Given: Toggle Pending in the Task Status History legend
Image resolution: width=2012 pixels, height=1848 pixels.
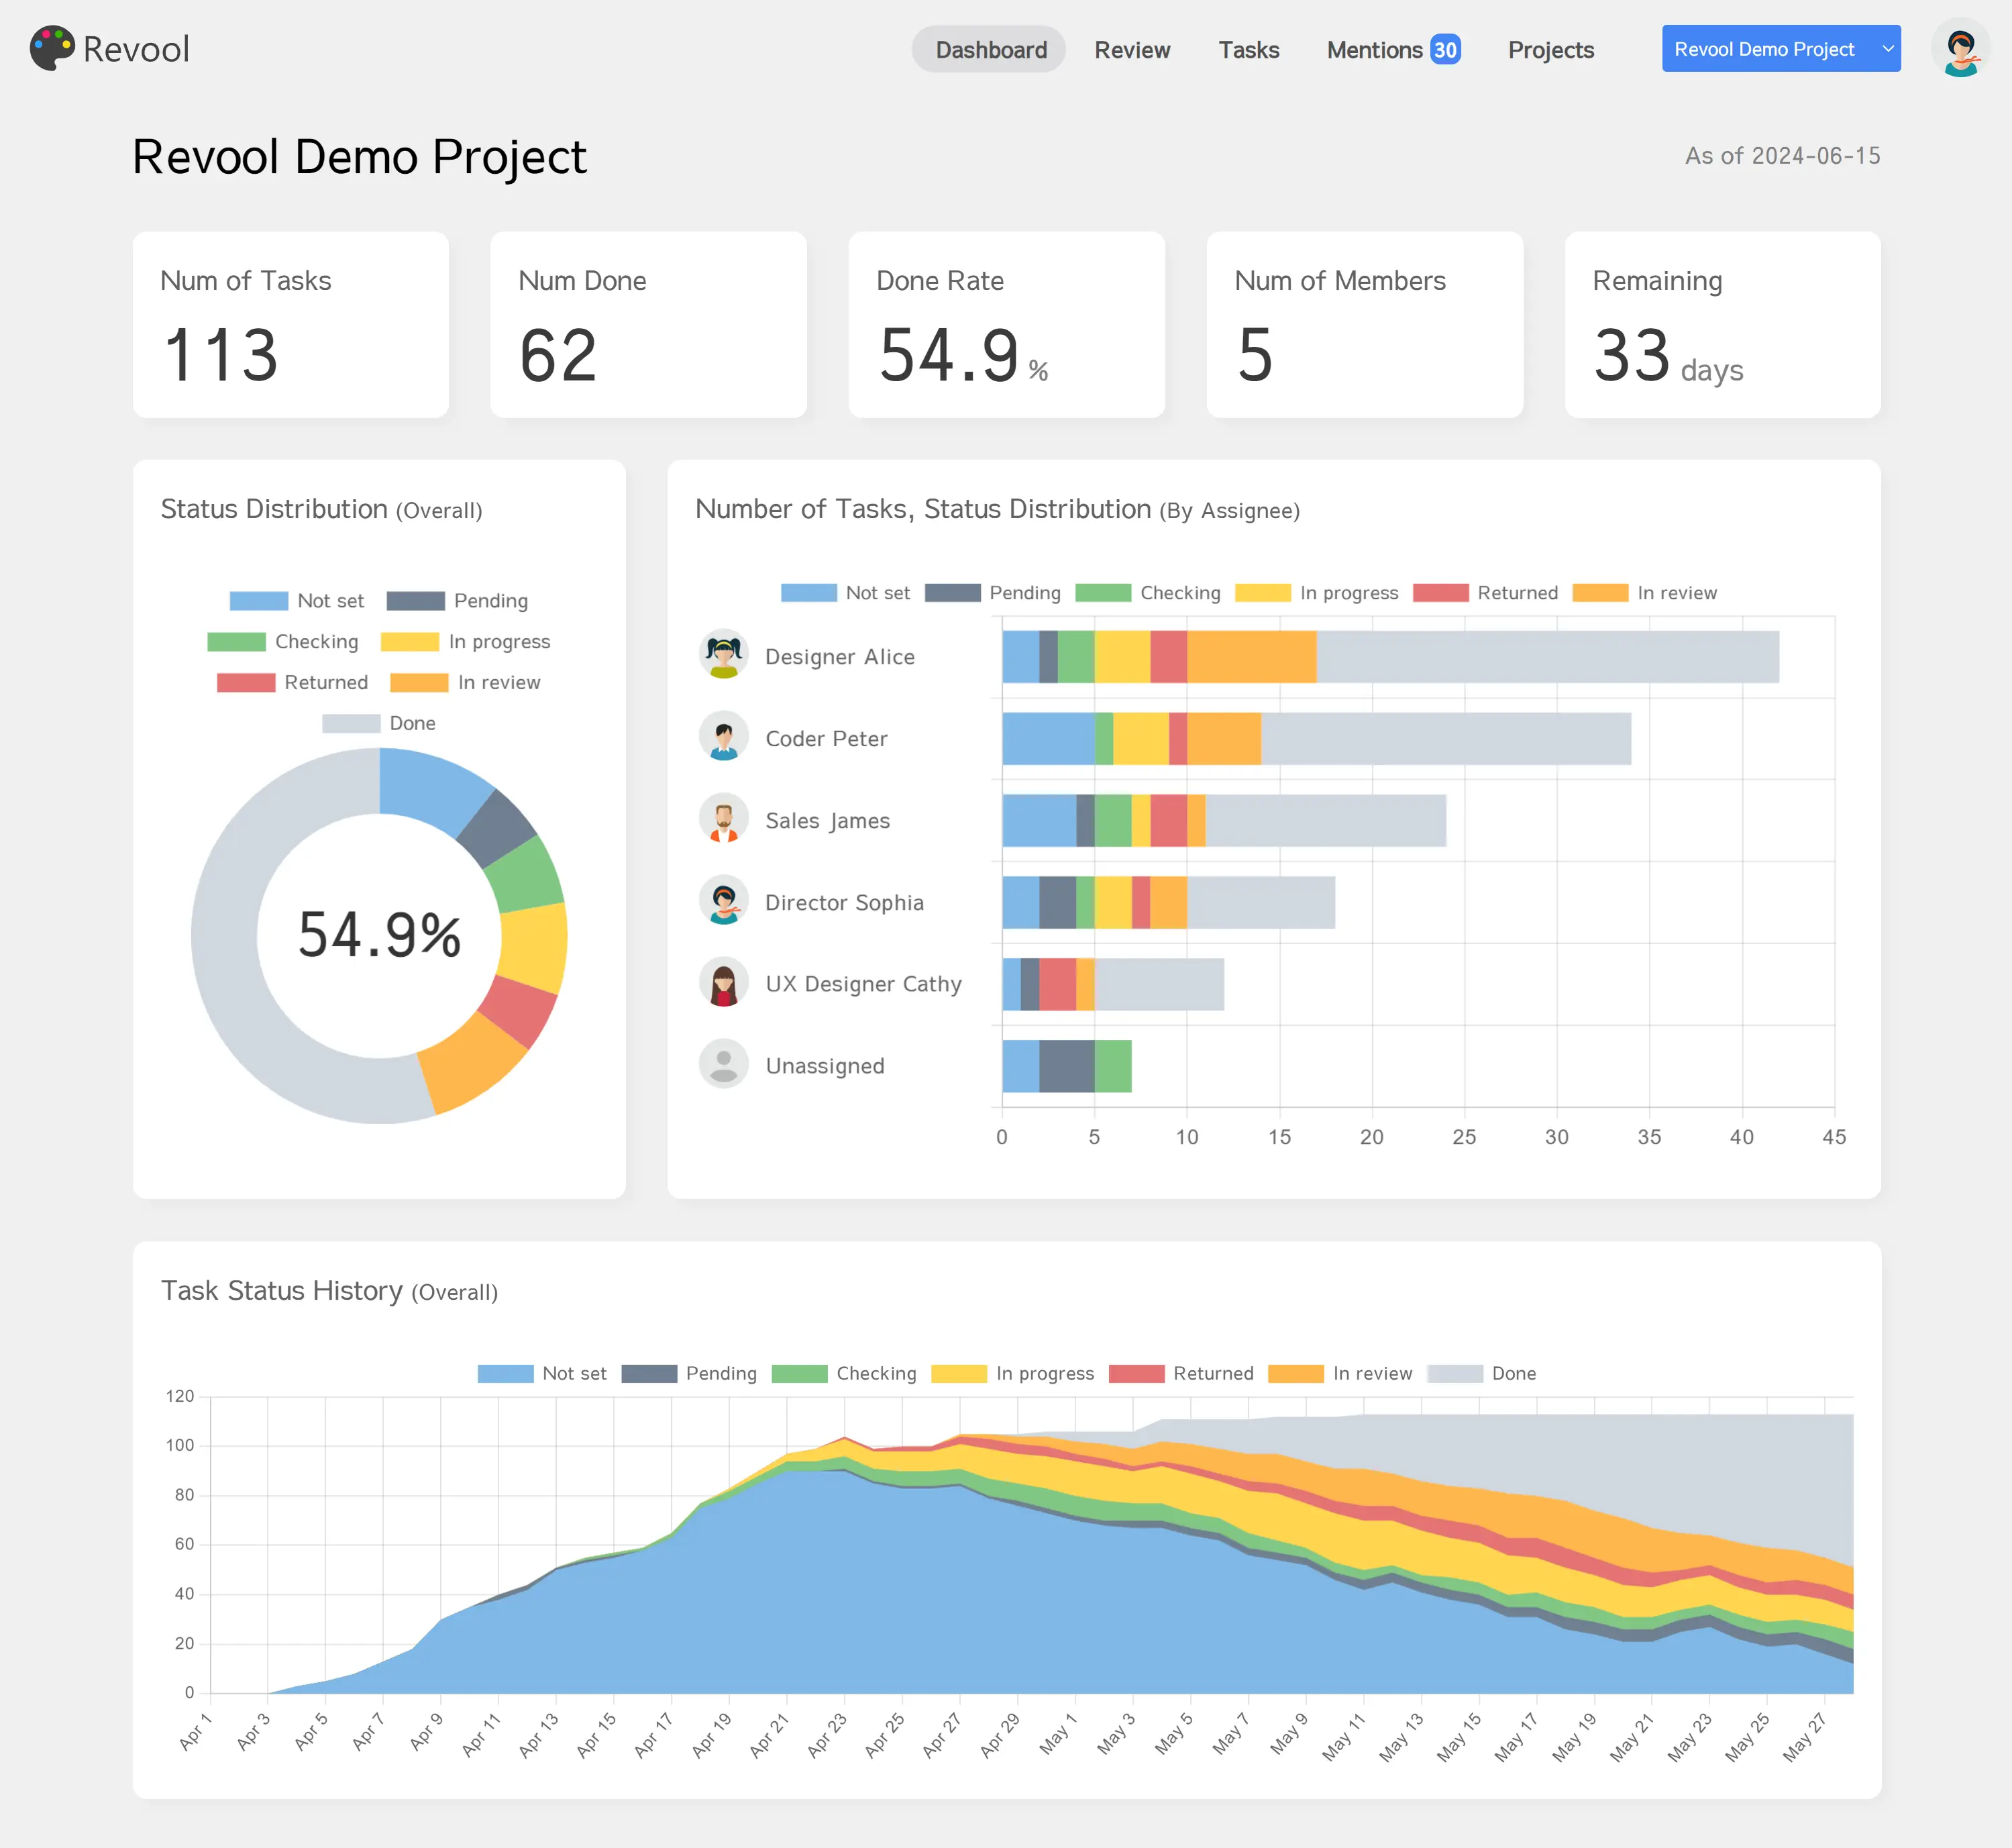Looking at the screenshot, I should tap(689, 1374).
